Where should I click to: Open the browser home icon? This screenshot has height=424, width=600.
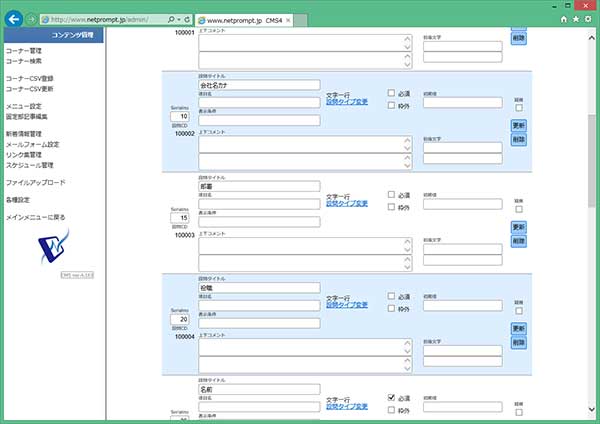pyautogui.click(x=565, y=18)
